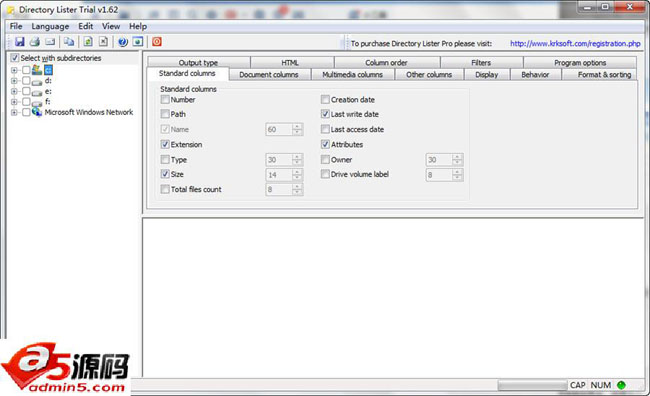Enable the Drive volume label checkbox
650x396 pixels.
pos(325,174)
